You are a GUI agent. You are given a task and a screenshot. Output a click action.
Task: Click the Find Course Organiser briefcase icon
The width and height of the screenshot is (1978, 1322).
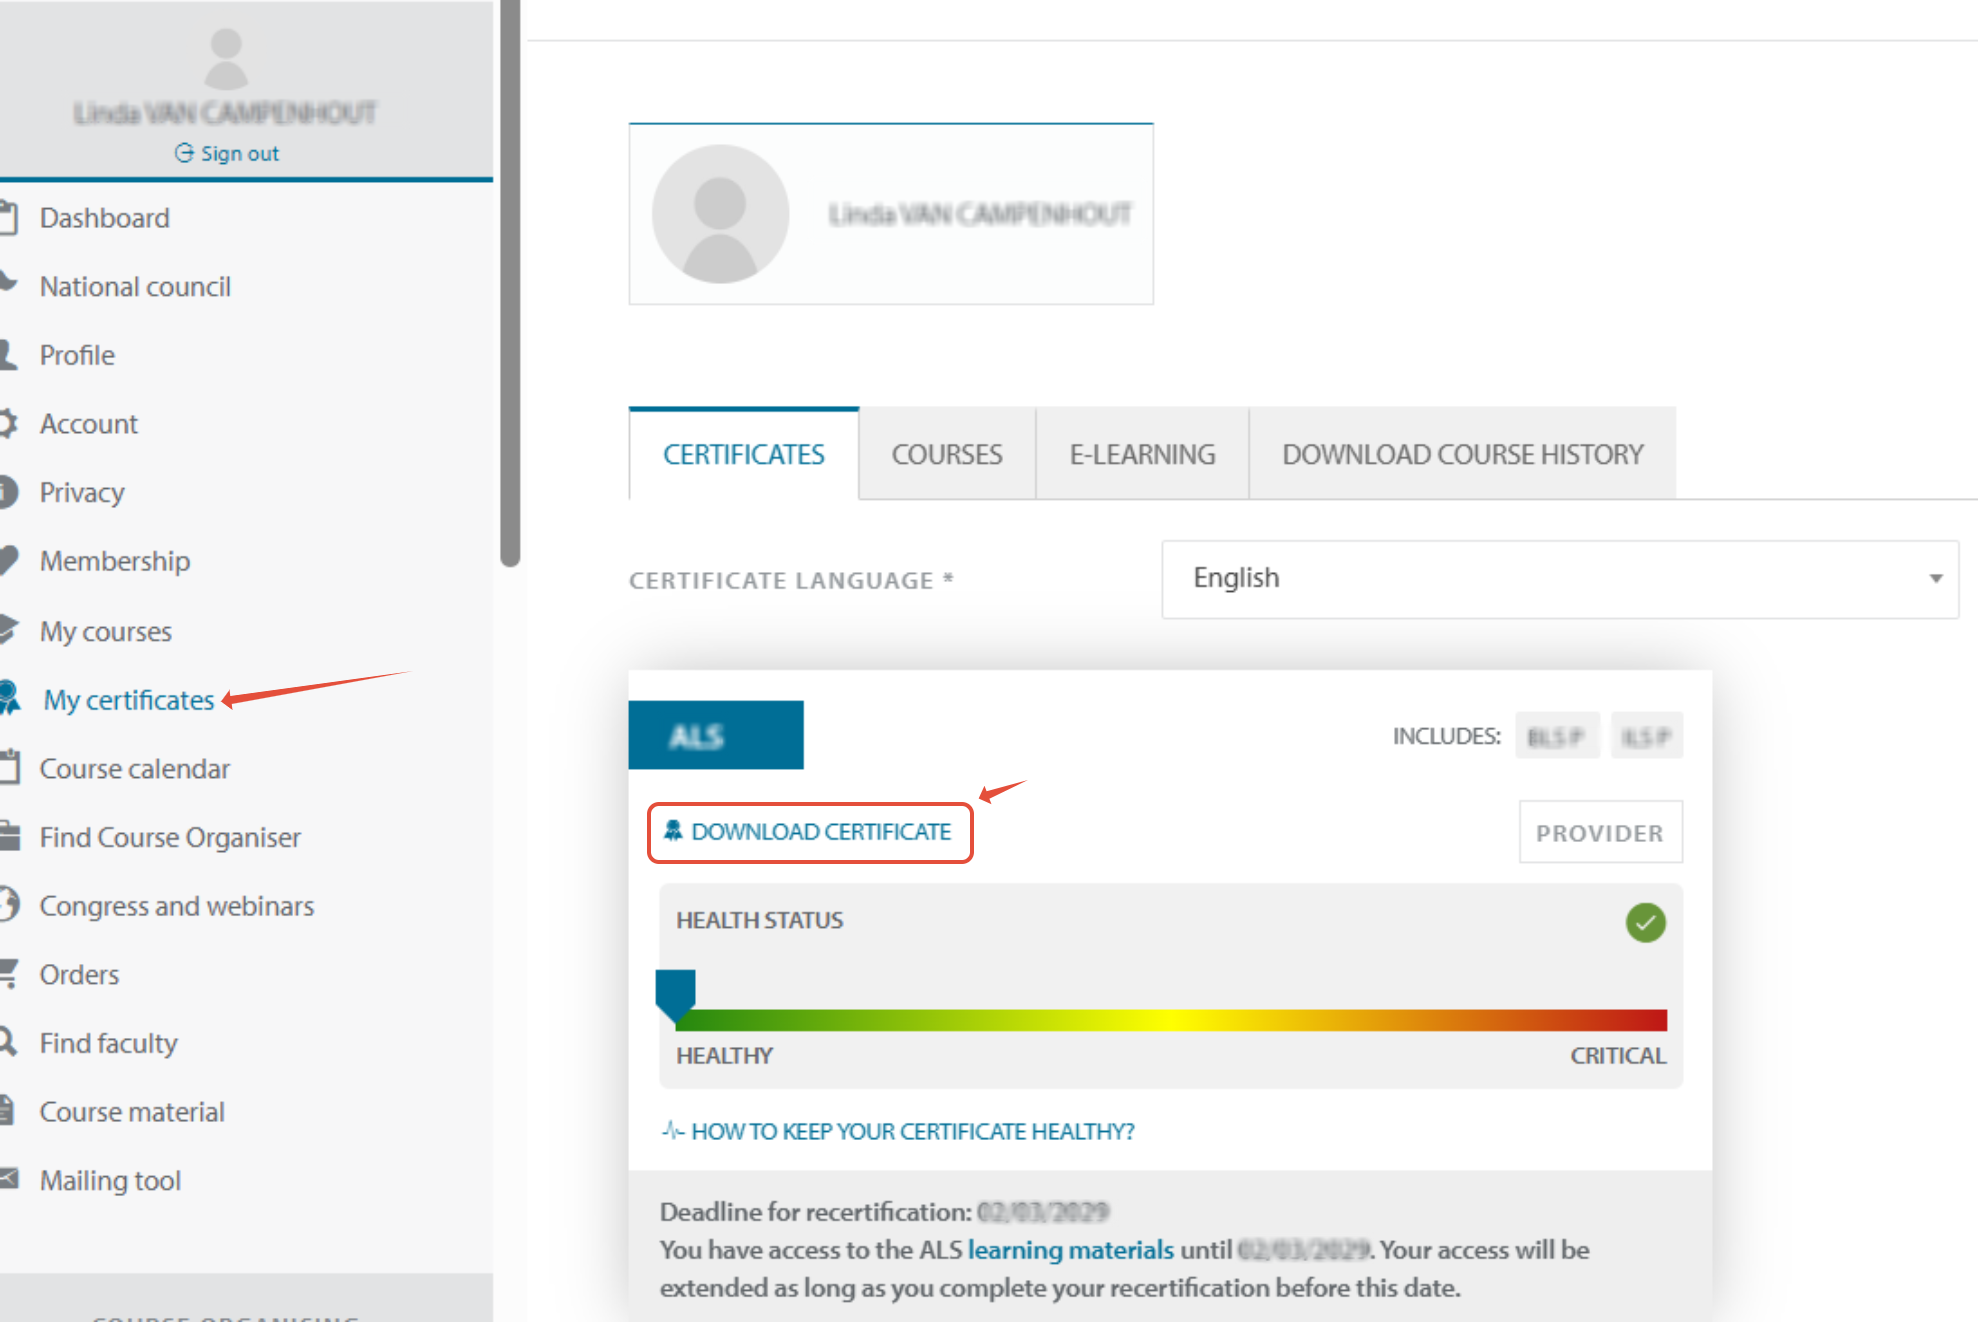click(x=10, y=836)
